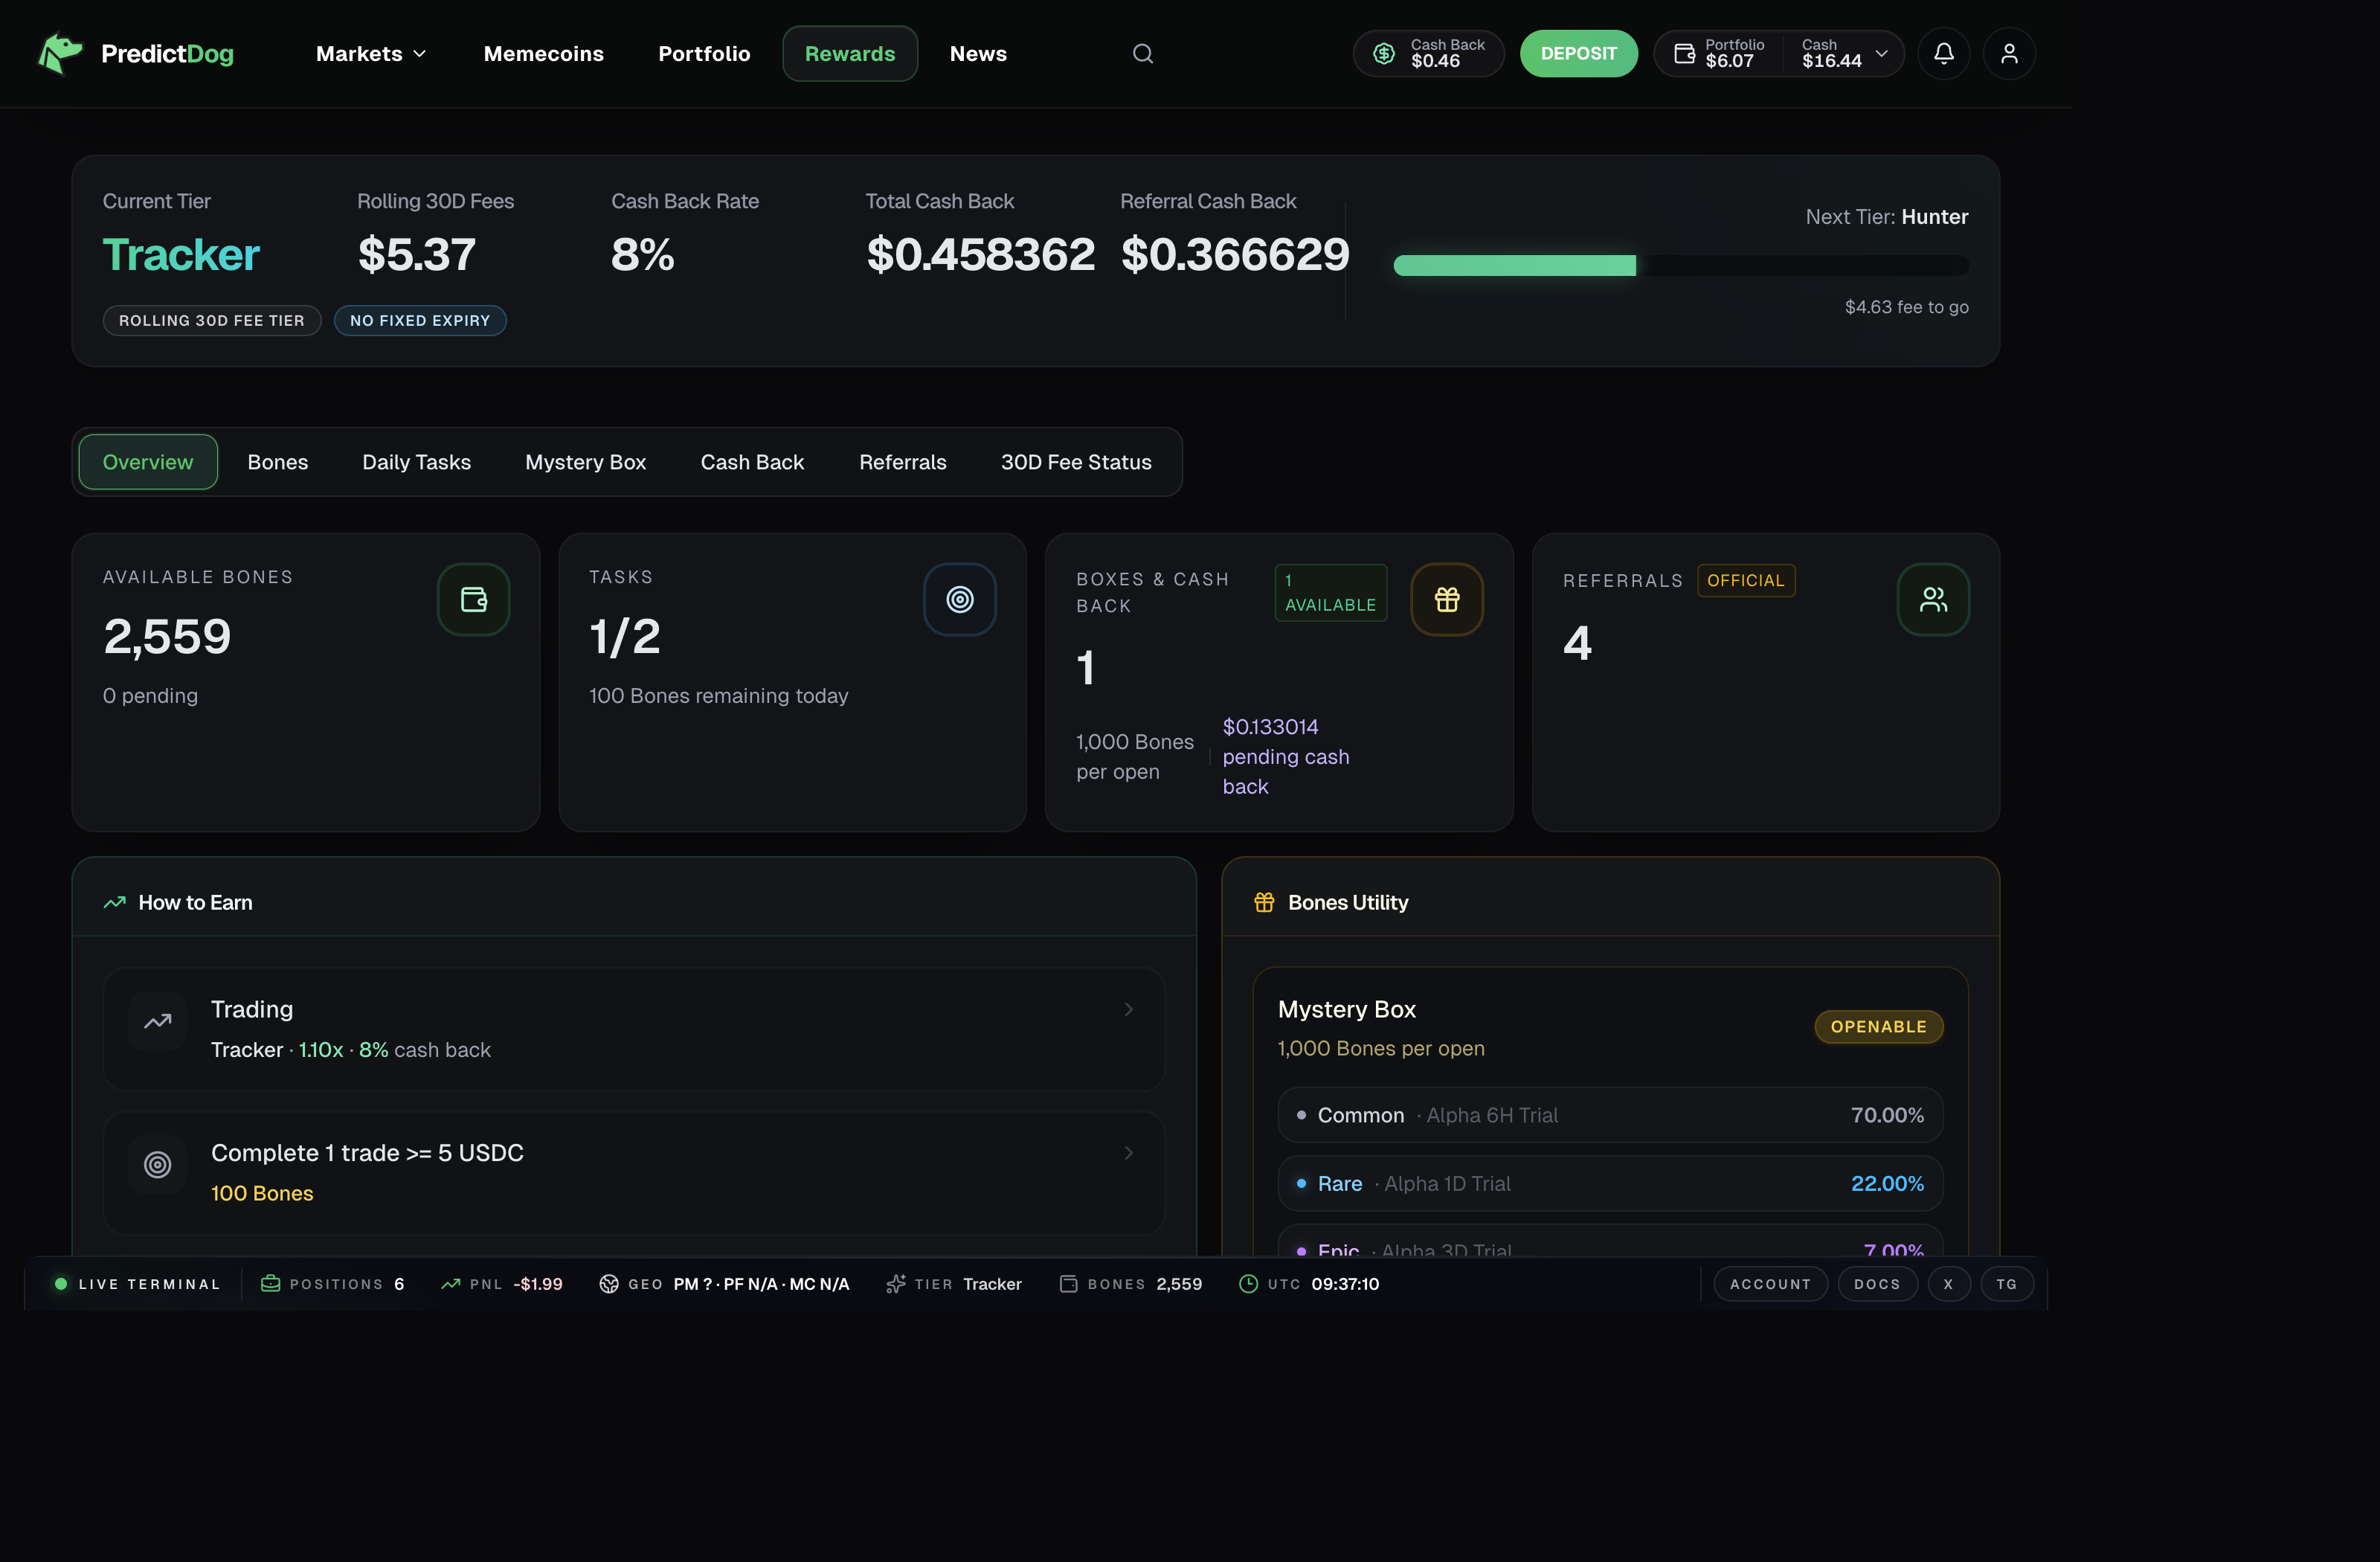Open the News nav item
Viewport: 2380px width, 1562px height.
[x=978, y=54]
